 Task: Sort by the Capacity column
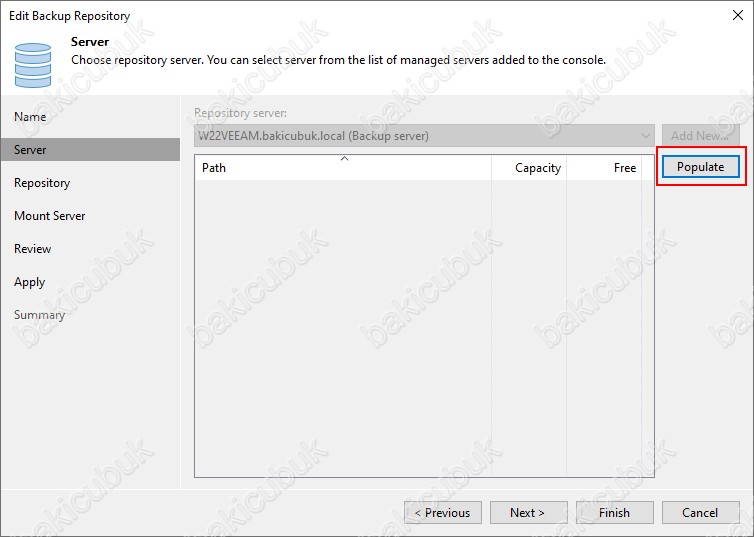pos(528,168)
